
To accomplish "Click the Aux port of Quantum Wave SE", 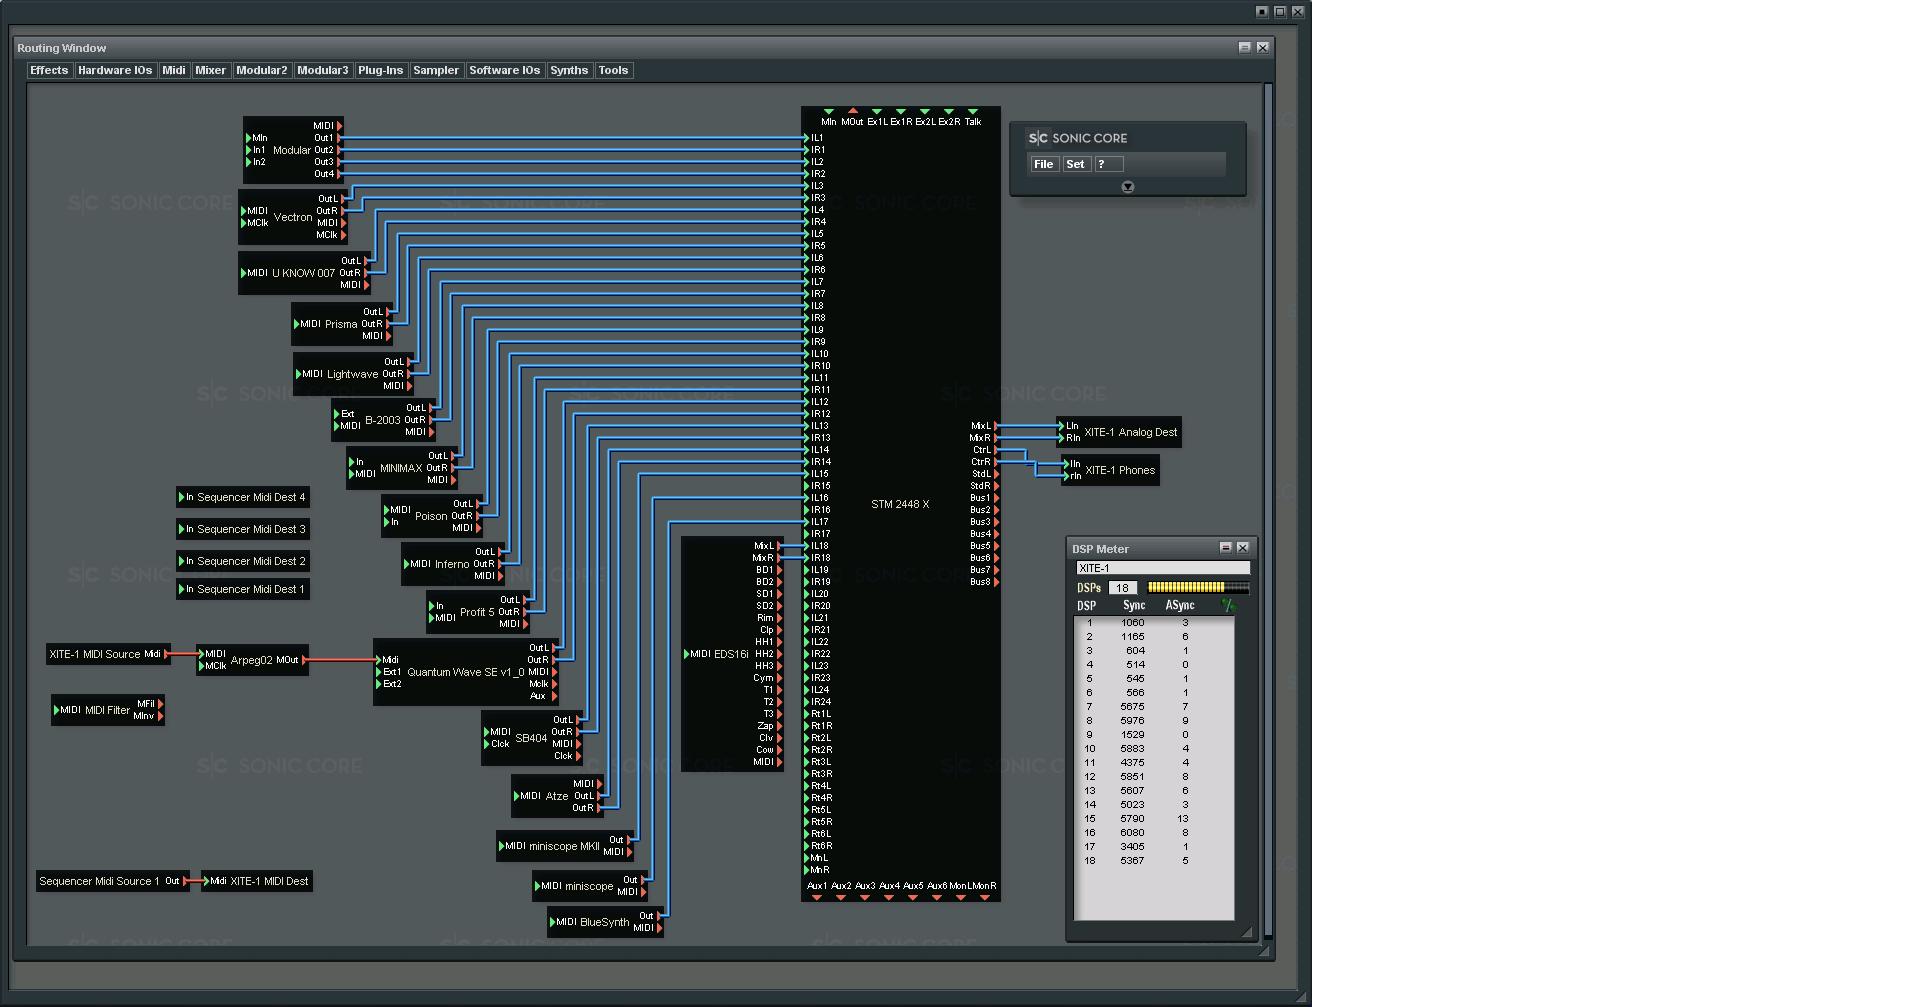I will [x=553, y=696].
